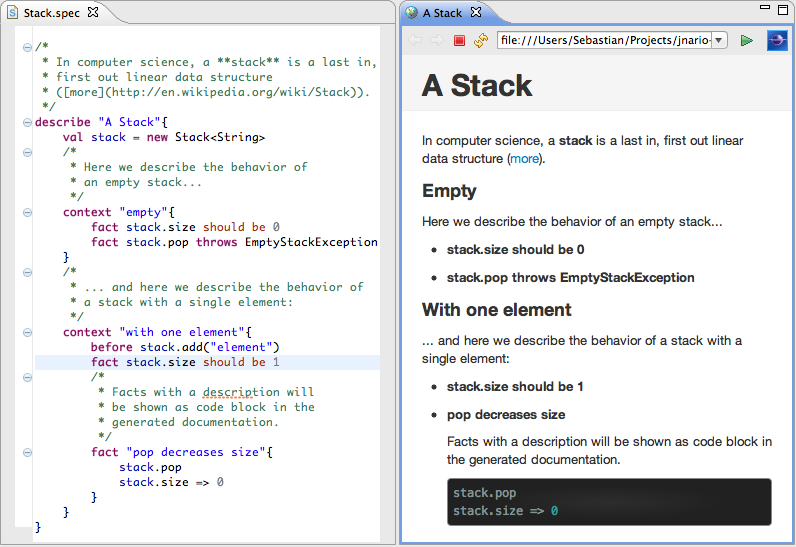The width and height of the screenshot is (796, 547).
Task: Click the green Go to URL arrow
Action: pyautogui.click(x=746, y=40)
